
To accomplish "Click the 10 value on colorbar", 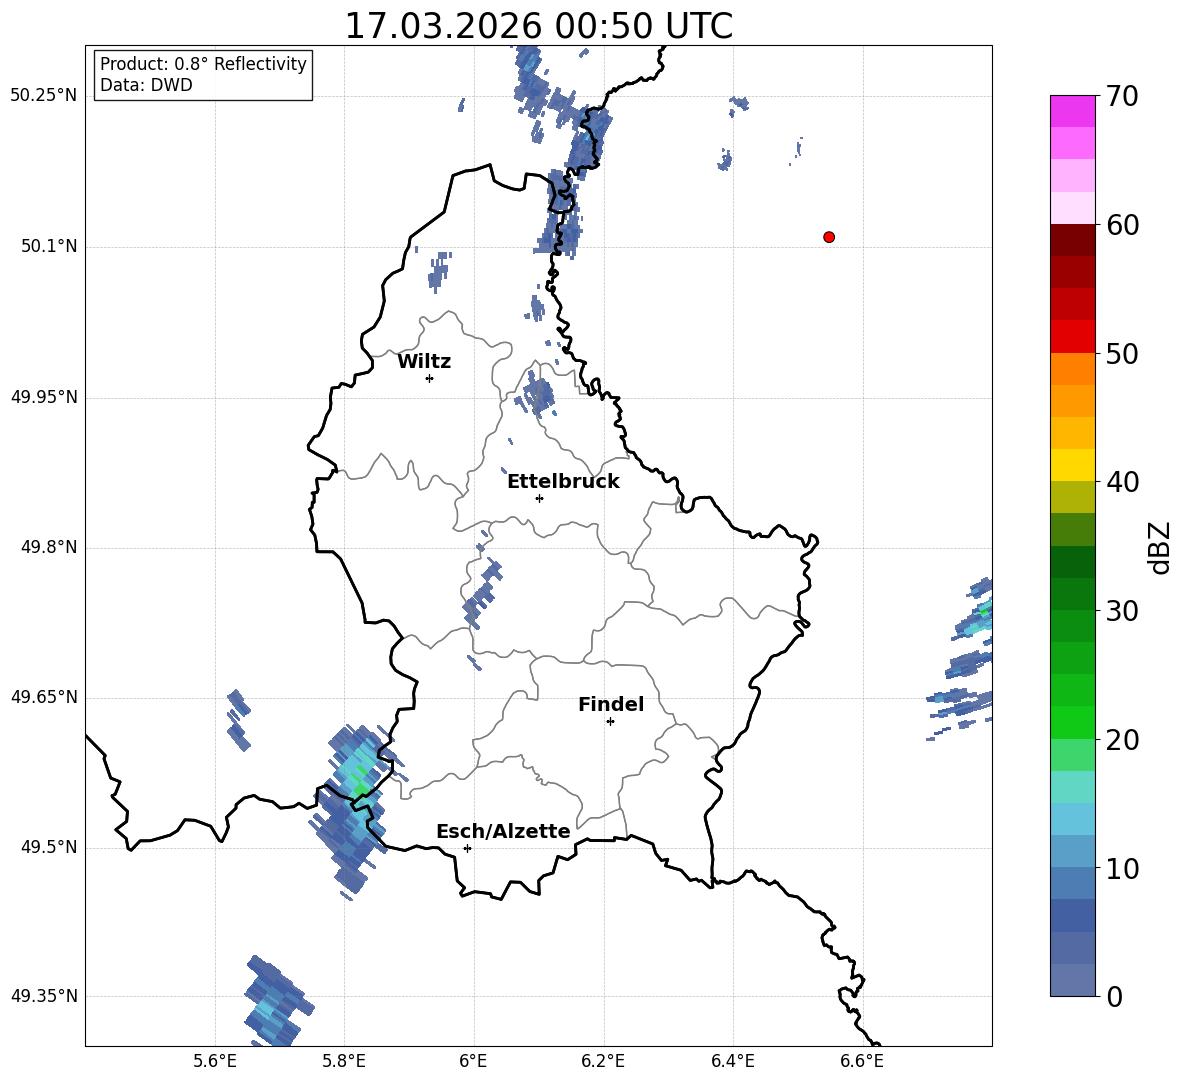I will click(x=1121, y=869).
